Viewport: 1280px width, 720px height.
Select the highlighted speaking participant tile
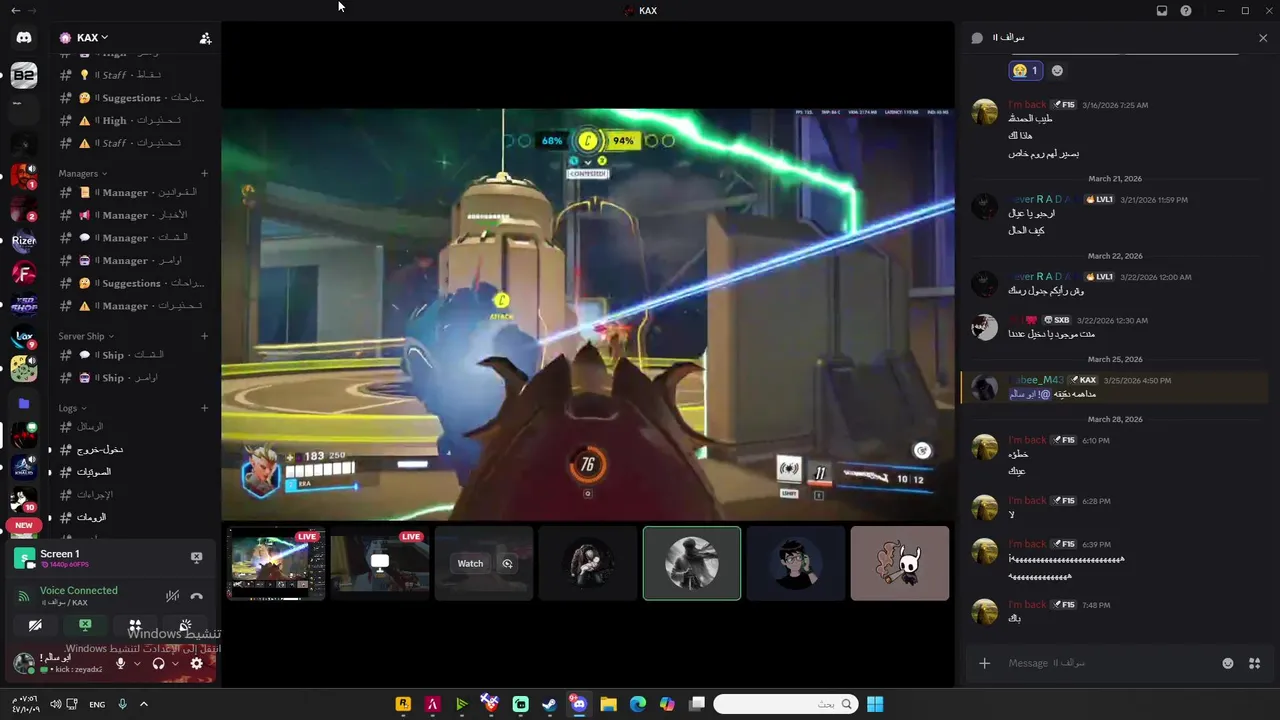(x=692, y=563)
